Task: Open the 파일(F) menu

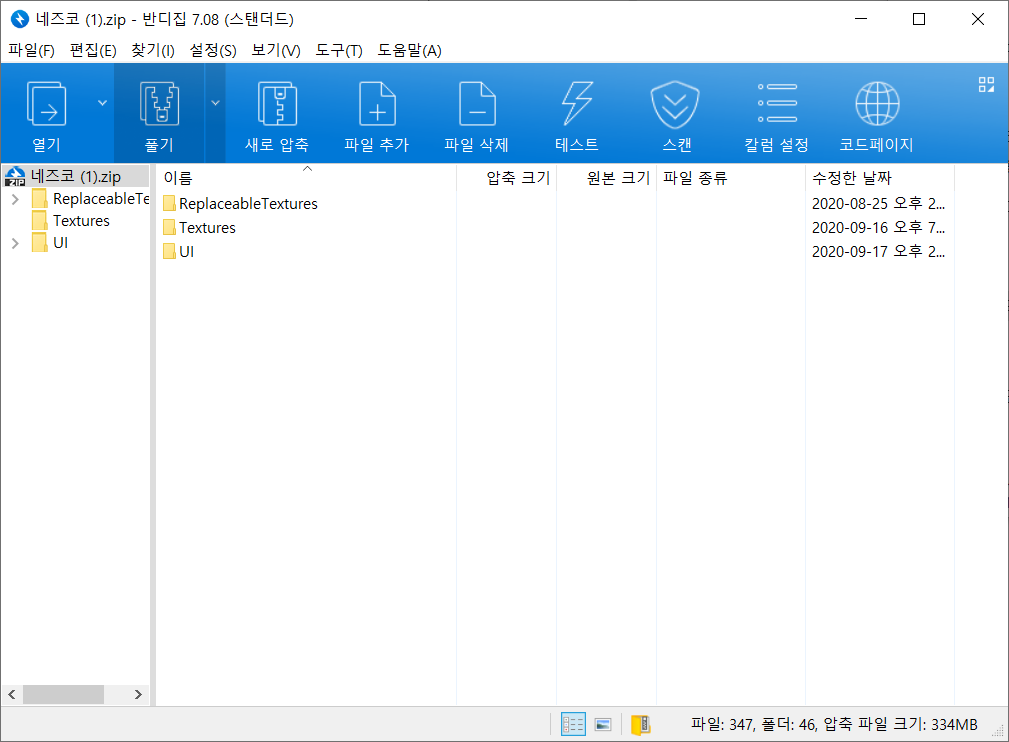Action: coord(31,50)
